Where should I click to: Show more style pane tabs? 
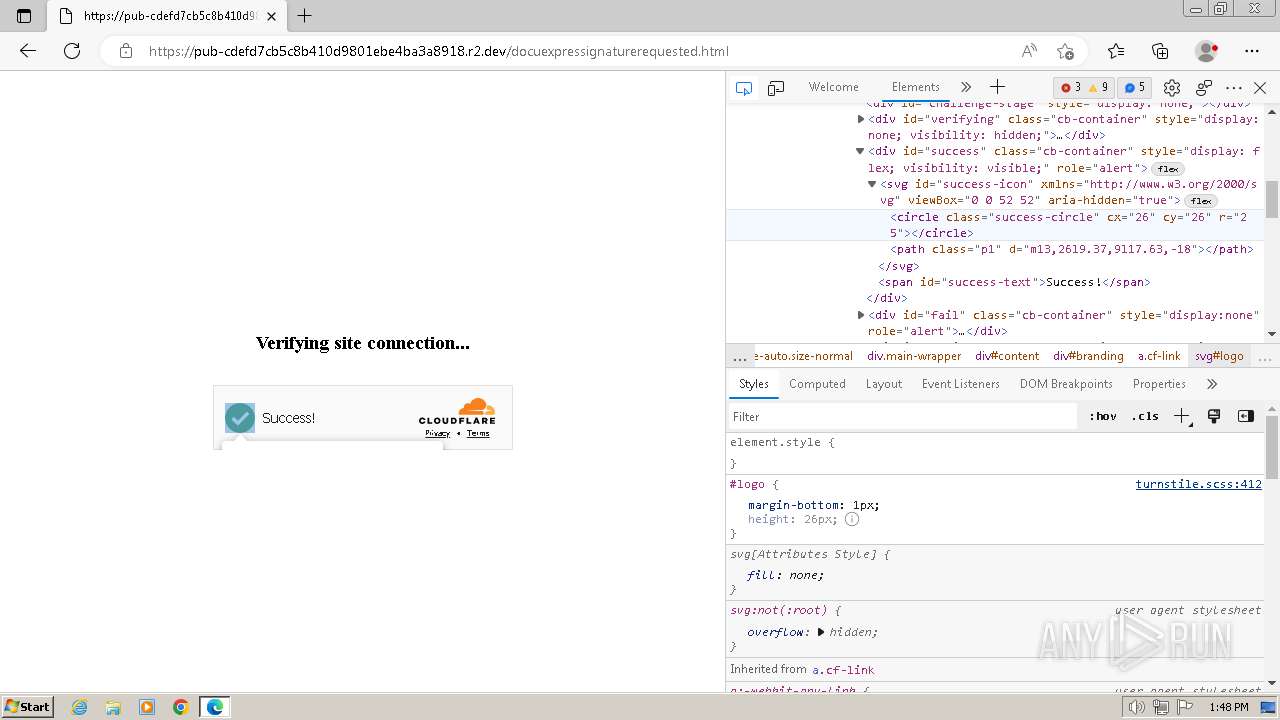pyautogui.click(x=1212, y=384)
